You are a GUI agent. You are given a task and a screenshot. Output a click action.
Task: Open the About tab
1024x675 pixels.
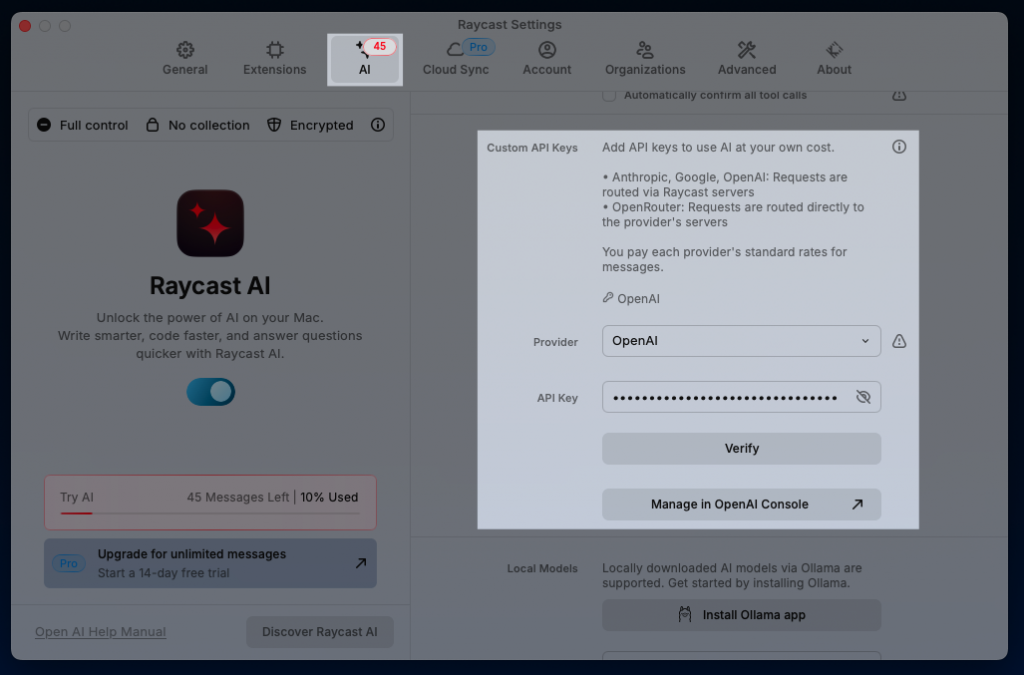click(834, 59)
